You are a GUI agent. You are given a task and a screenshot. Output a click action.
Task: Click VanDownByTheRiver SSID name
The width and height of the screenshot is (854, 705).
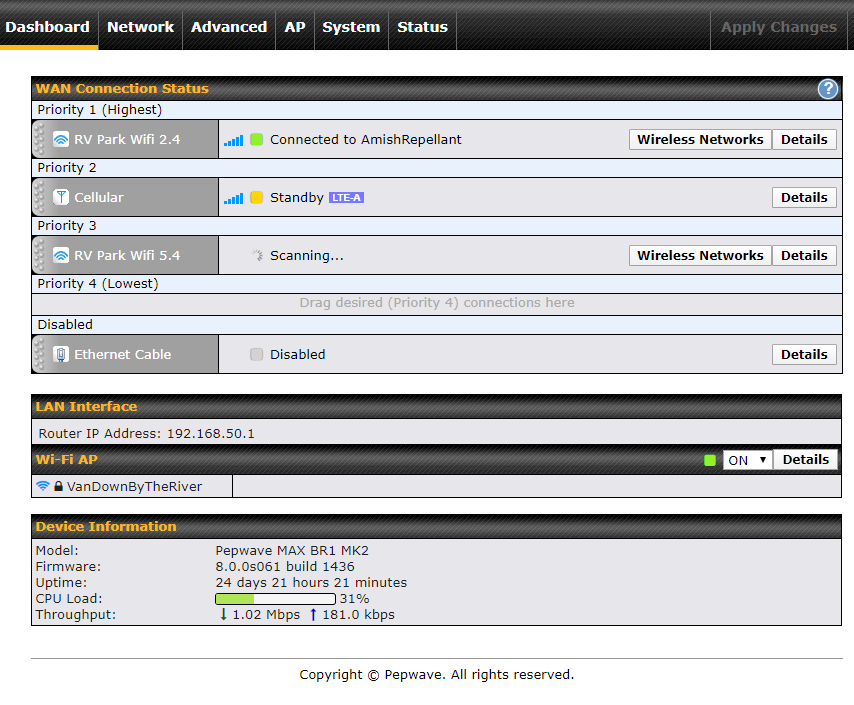(x=135, y=487)
